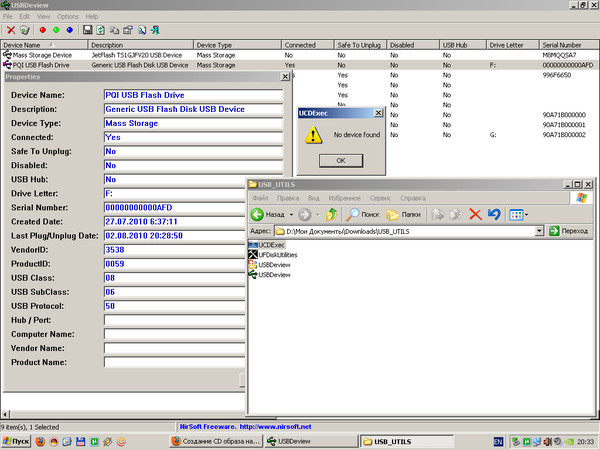This screenshot has width=600, height=450.
Task: Switch to USBDeview taskbar button
Action: (311, 441)
